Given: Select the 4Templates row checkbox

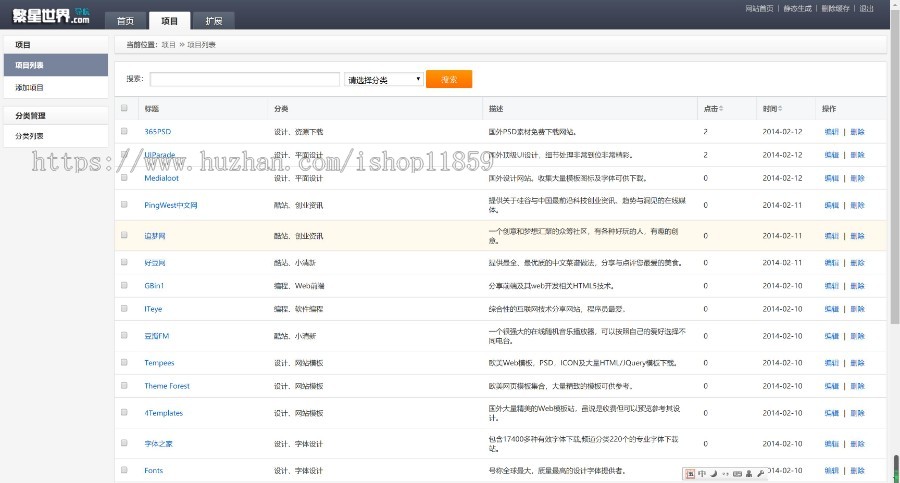Looking at the screenshot, I should pyautogui.click(x=124, y=412).
